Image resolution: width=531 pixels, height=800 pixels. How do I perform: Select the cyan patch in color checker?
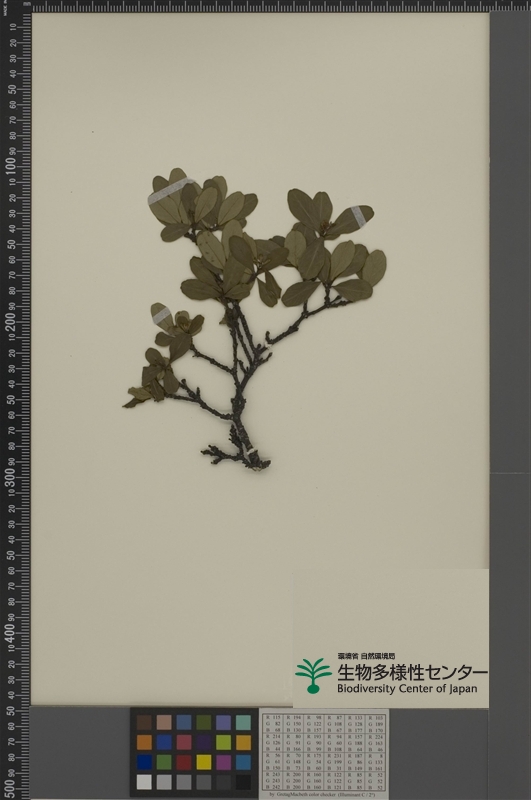243,762
